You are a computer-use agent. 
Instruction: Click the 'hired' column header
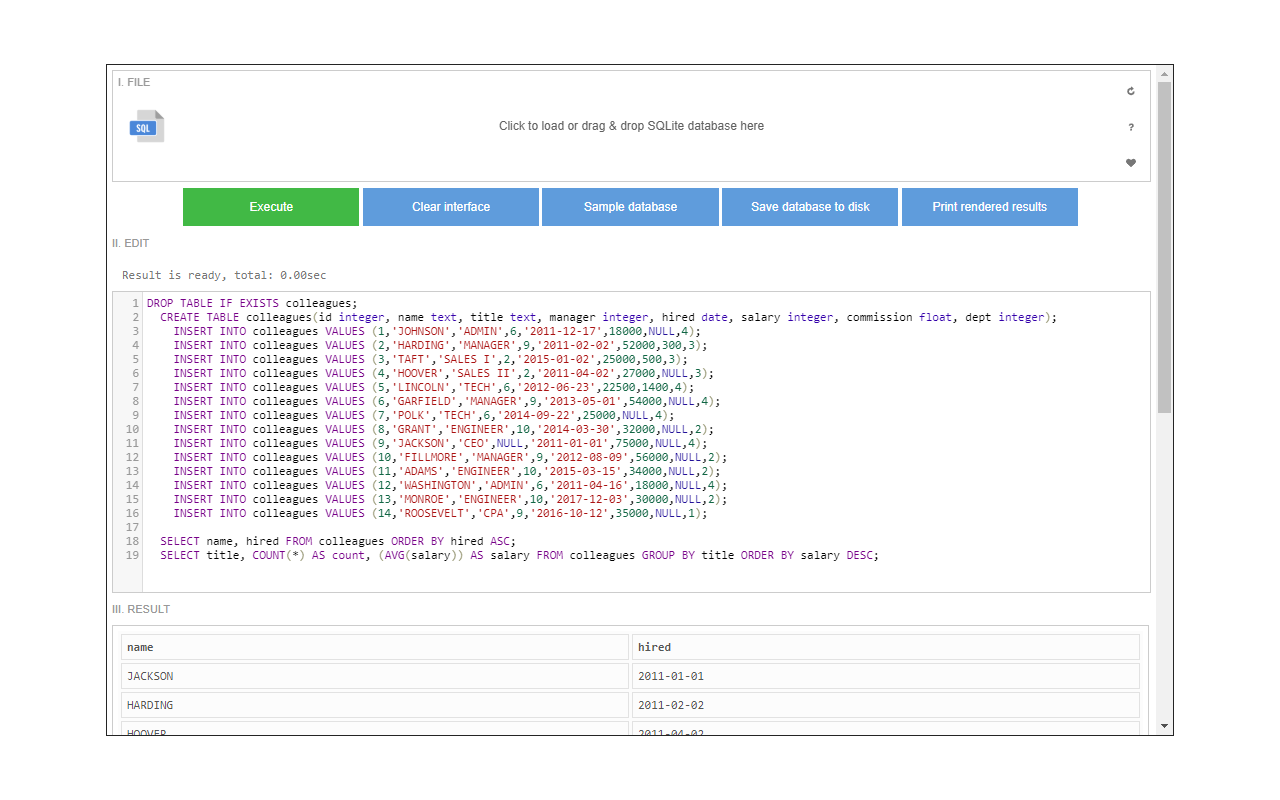[886, 647]
